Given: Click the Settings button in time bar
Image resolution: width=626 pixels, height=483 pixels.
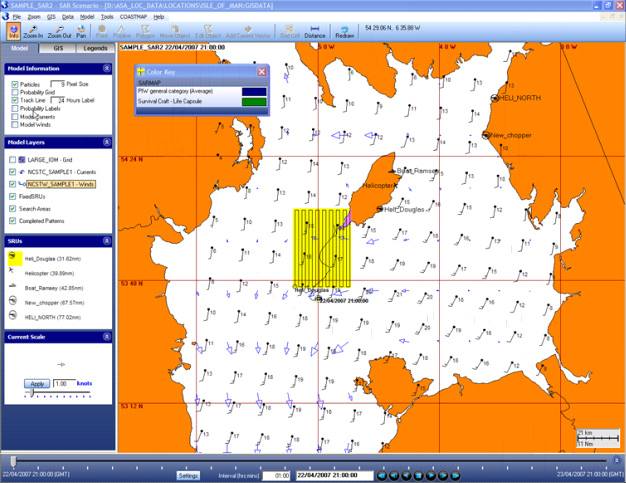Looking at the screenshot, I should (x=188, y=475).
